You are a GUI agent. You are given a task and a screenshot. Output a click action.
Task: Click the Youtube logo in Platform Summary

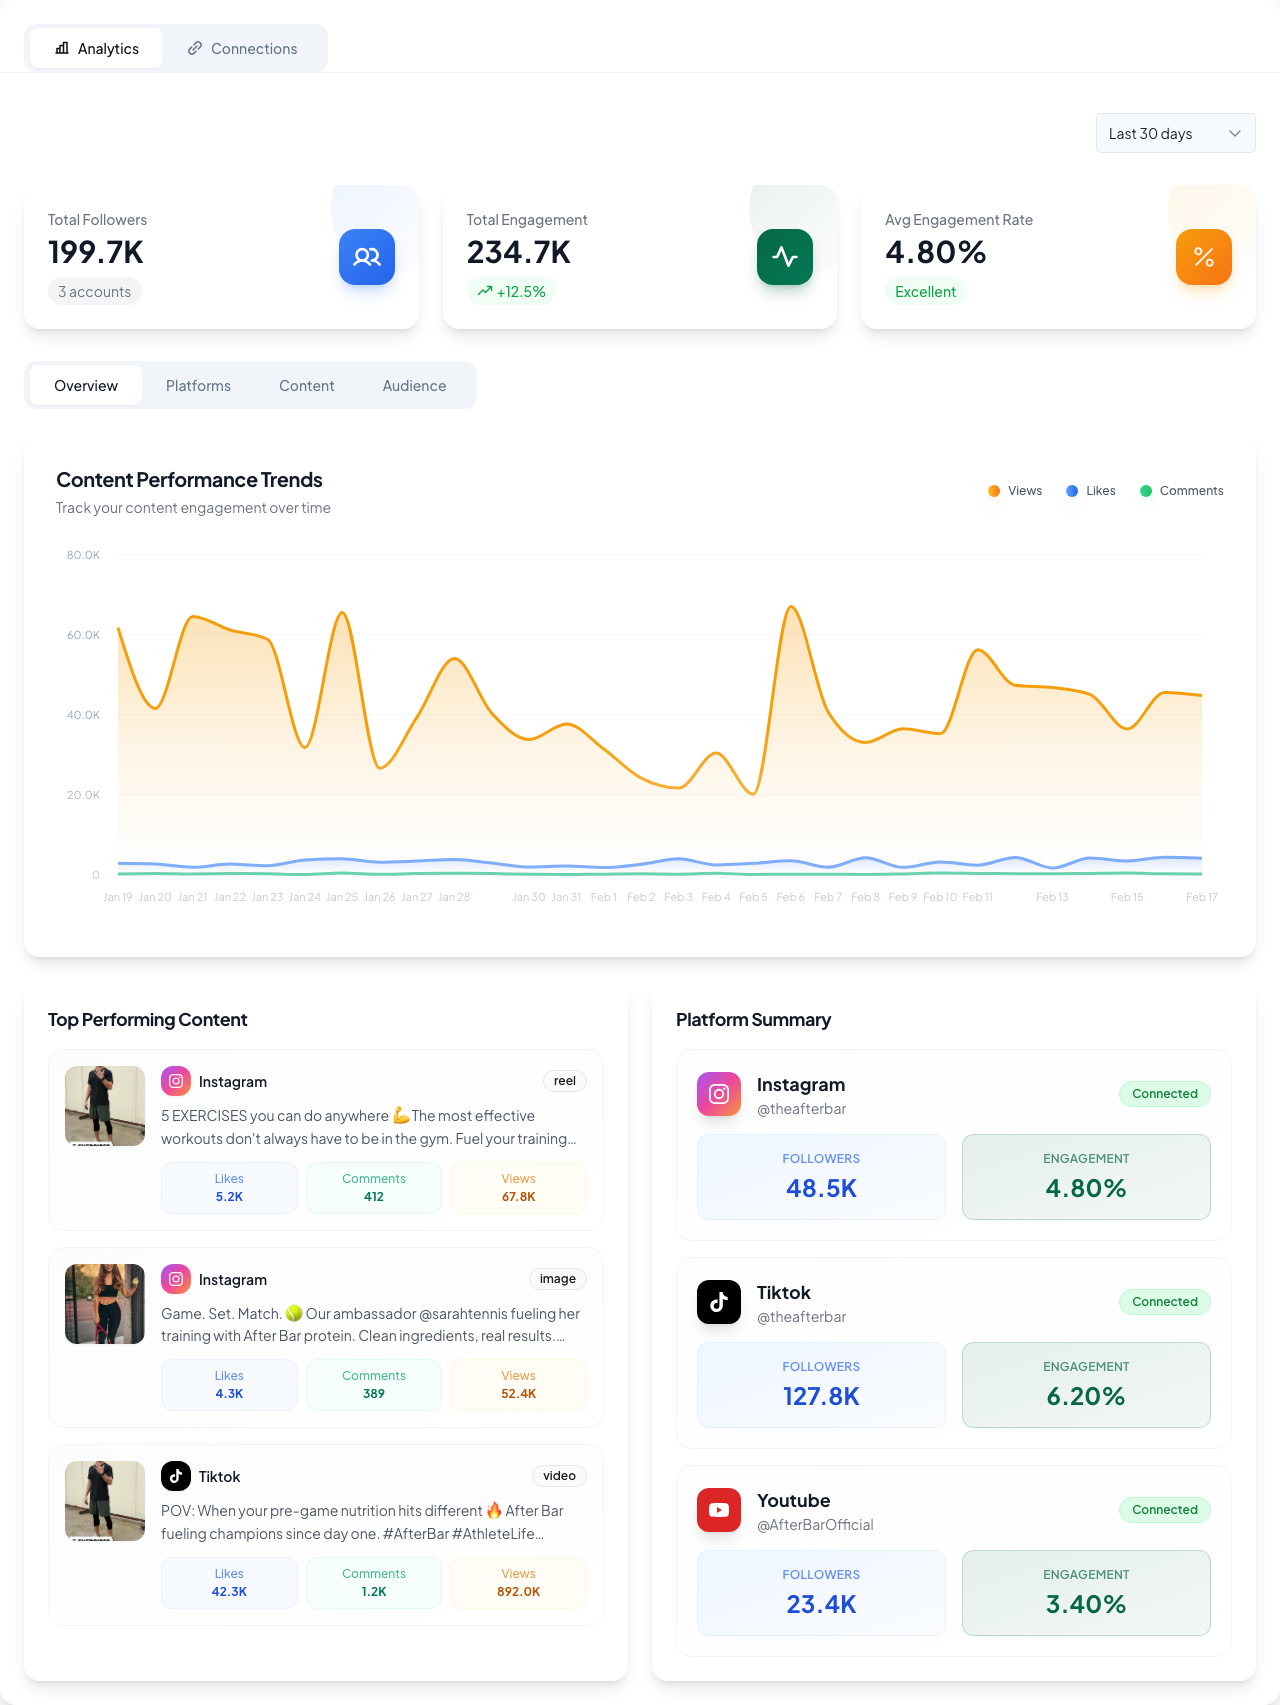pyautogui.click(x=719, y=1510)
